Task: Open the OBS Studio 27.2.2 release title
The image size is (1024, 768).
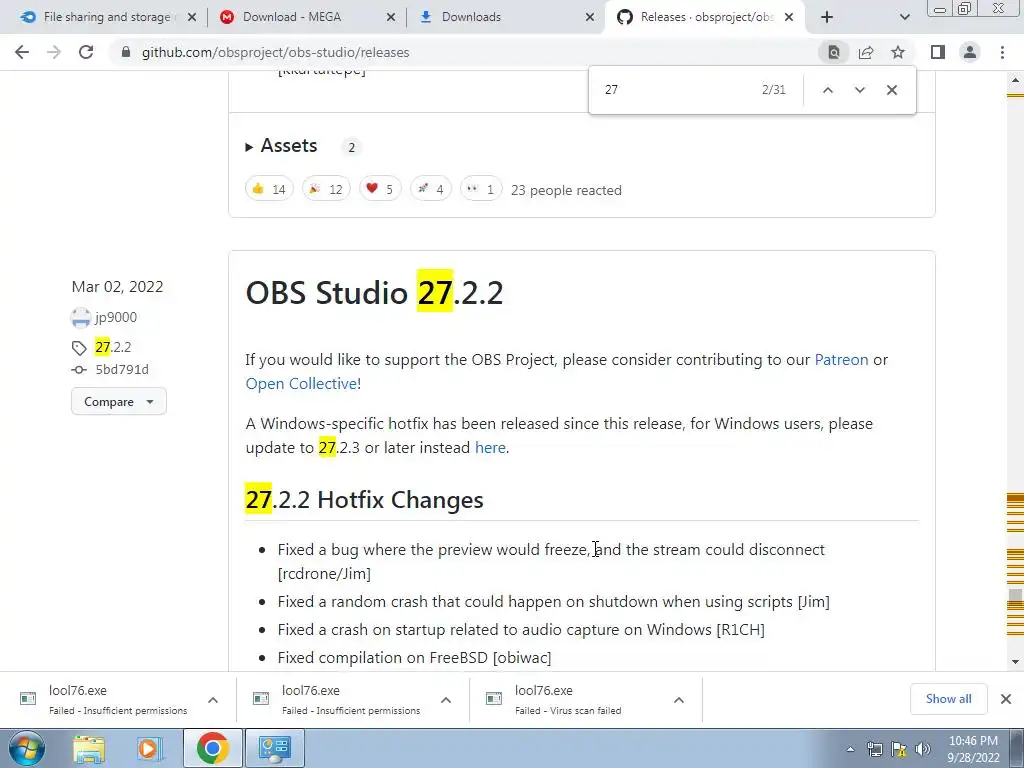Action: pos(374,292)
